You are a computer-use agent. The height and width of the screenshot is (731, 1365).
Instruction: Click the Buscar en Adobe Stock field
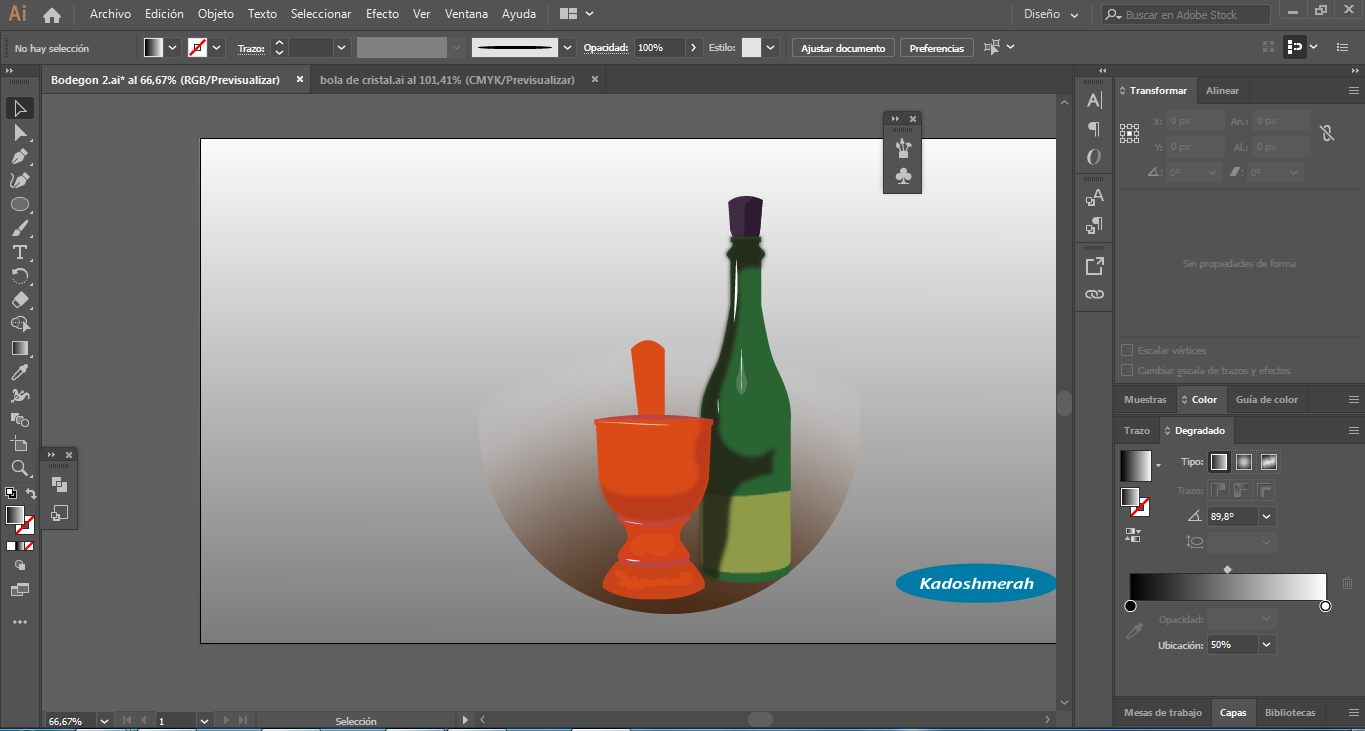click(1186, 15)
